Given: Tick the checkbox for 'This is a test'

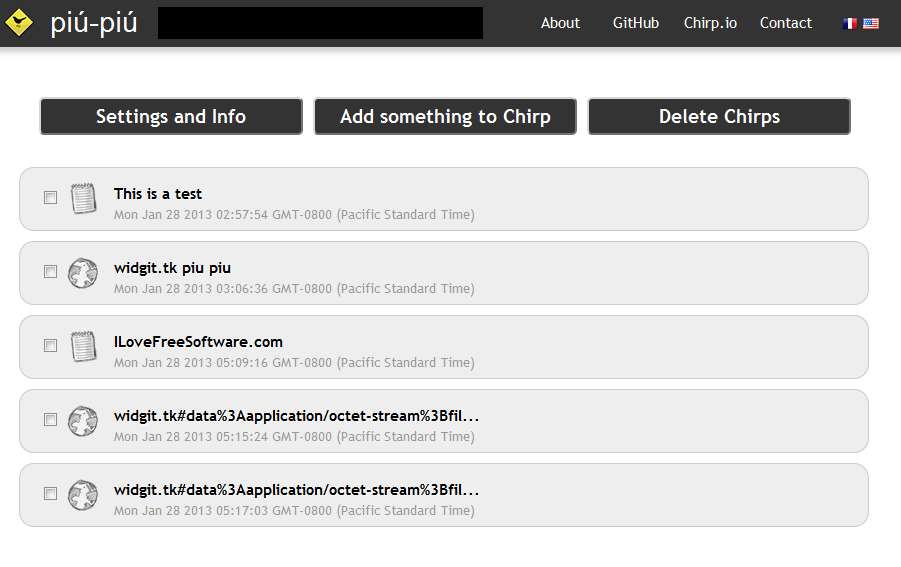Looking at the screenshot, I should pyautogui.click(x=50, y=198).
